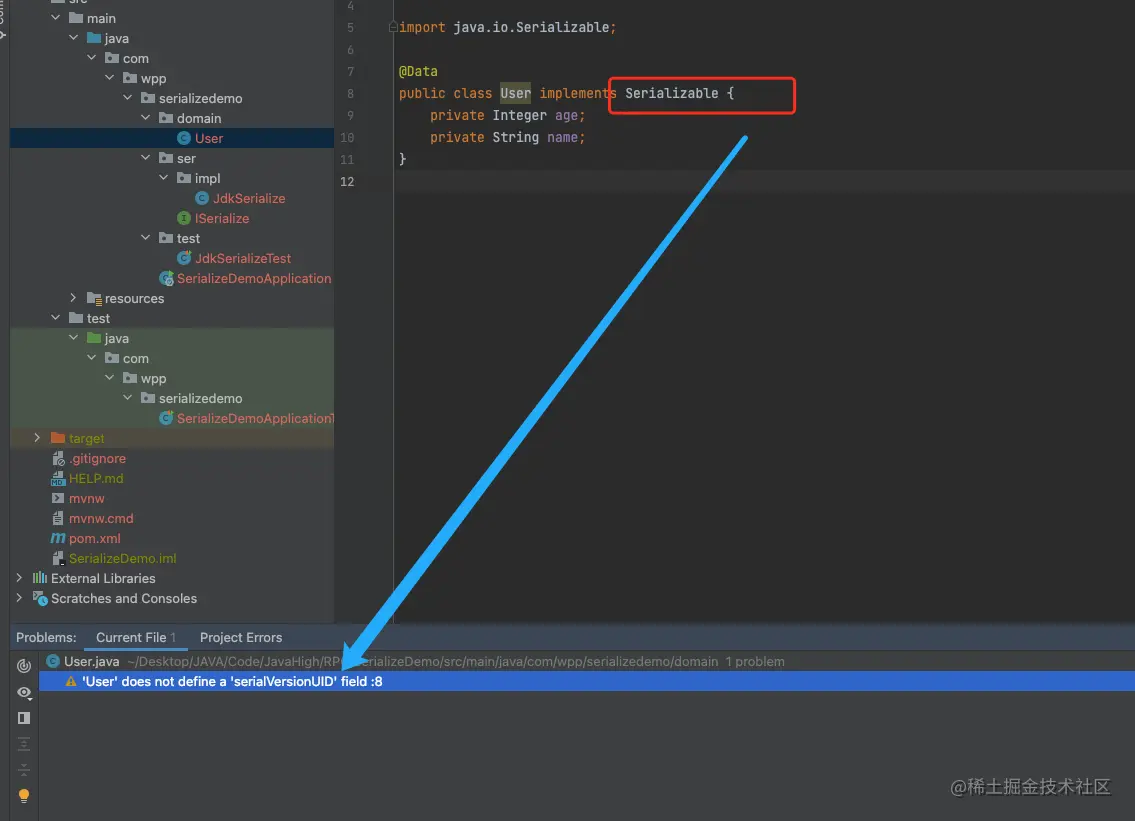This screenshot has height=821, width=1135.
Task: Open mvnw.cmd file
Action: [x=101, y=518]
